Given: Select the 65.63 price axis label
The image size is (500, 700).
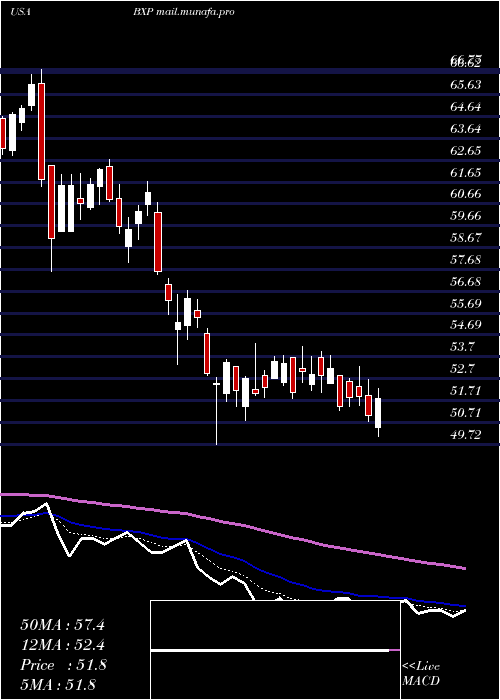Looking at the screenshot, I should (466, 84).
